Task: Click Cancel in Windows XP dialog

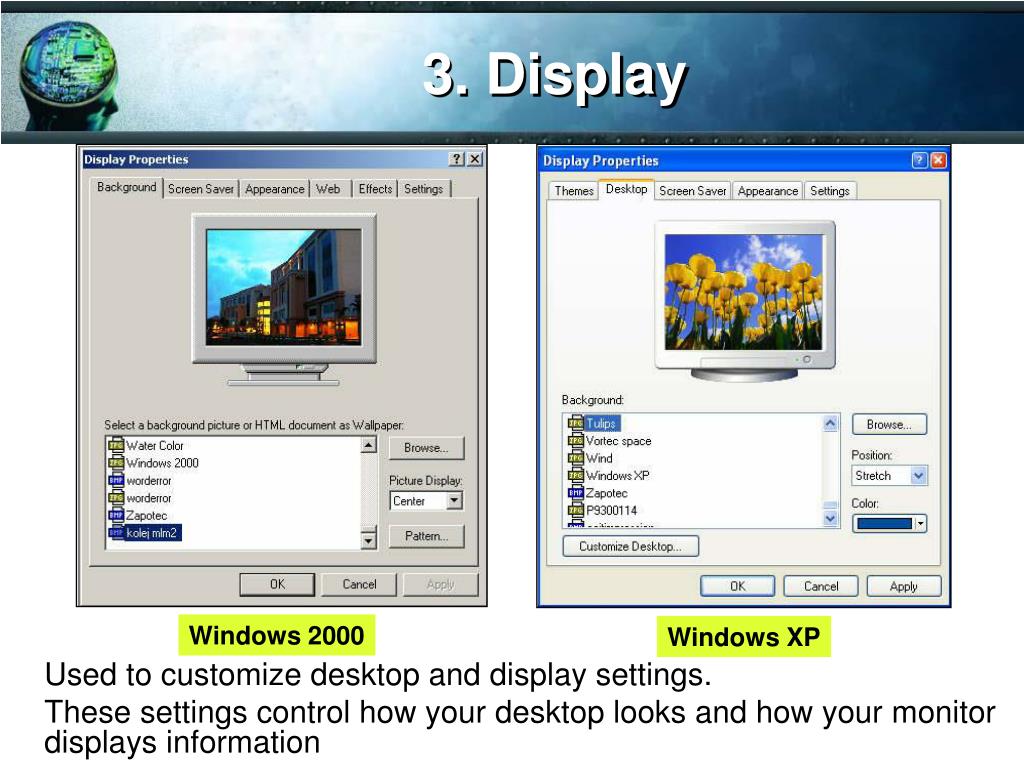Action: (821, 586)
